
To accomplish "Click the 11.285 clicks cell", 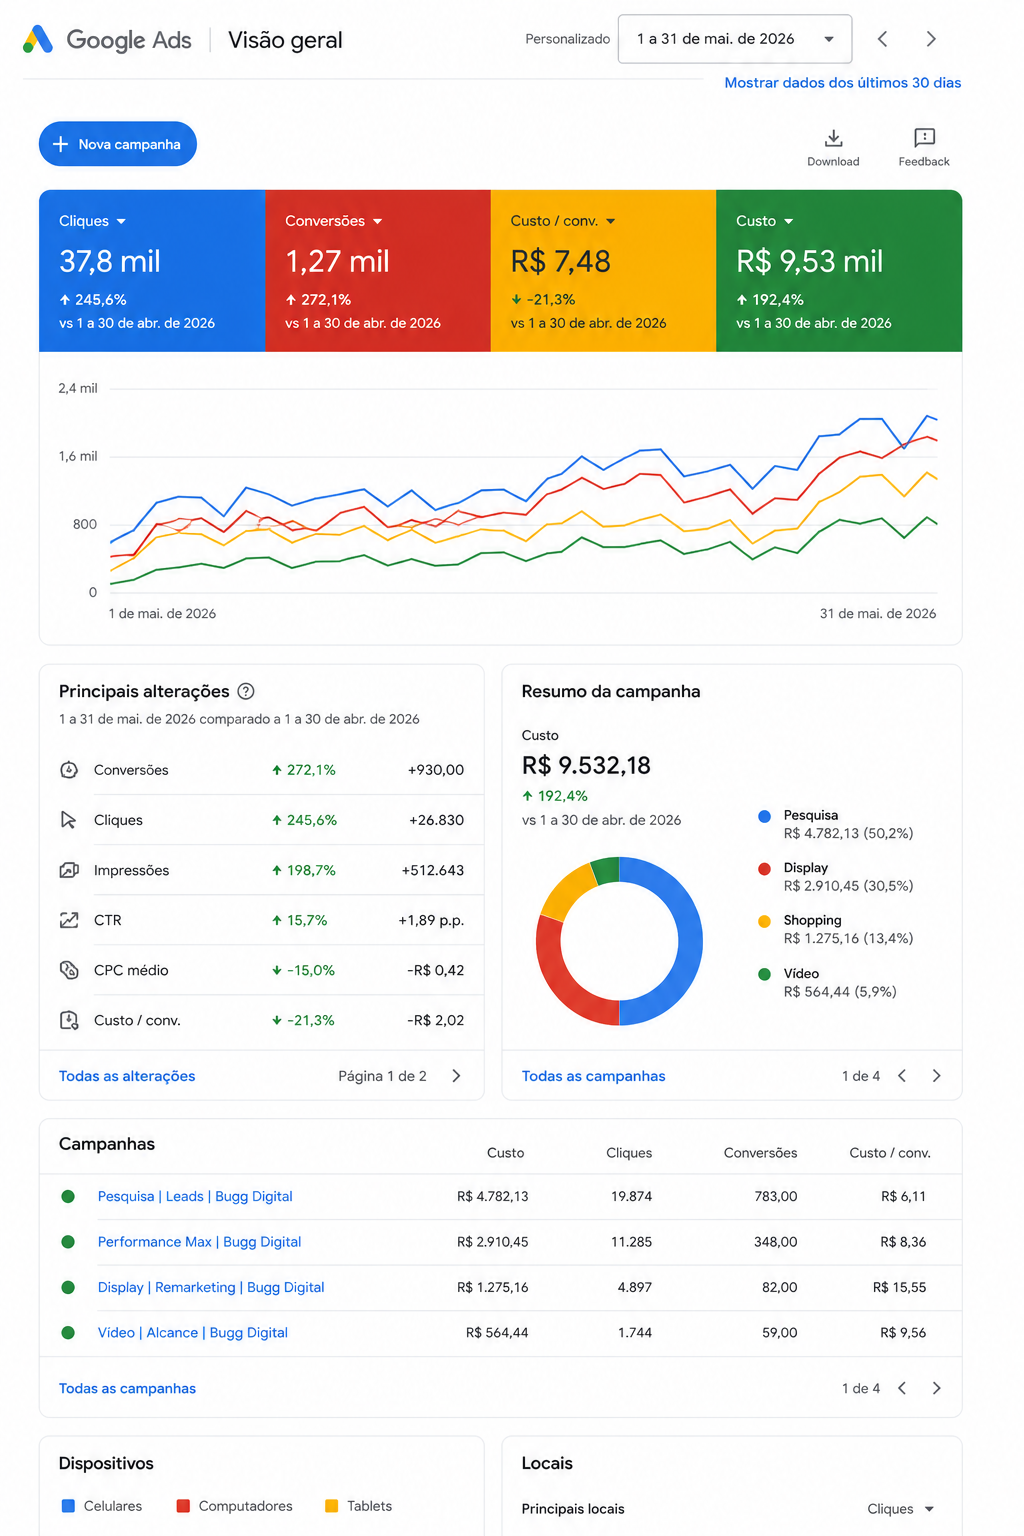I will 631,1242.
